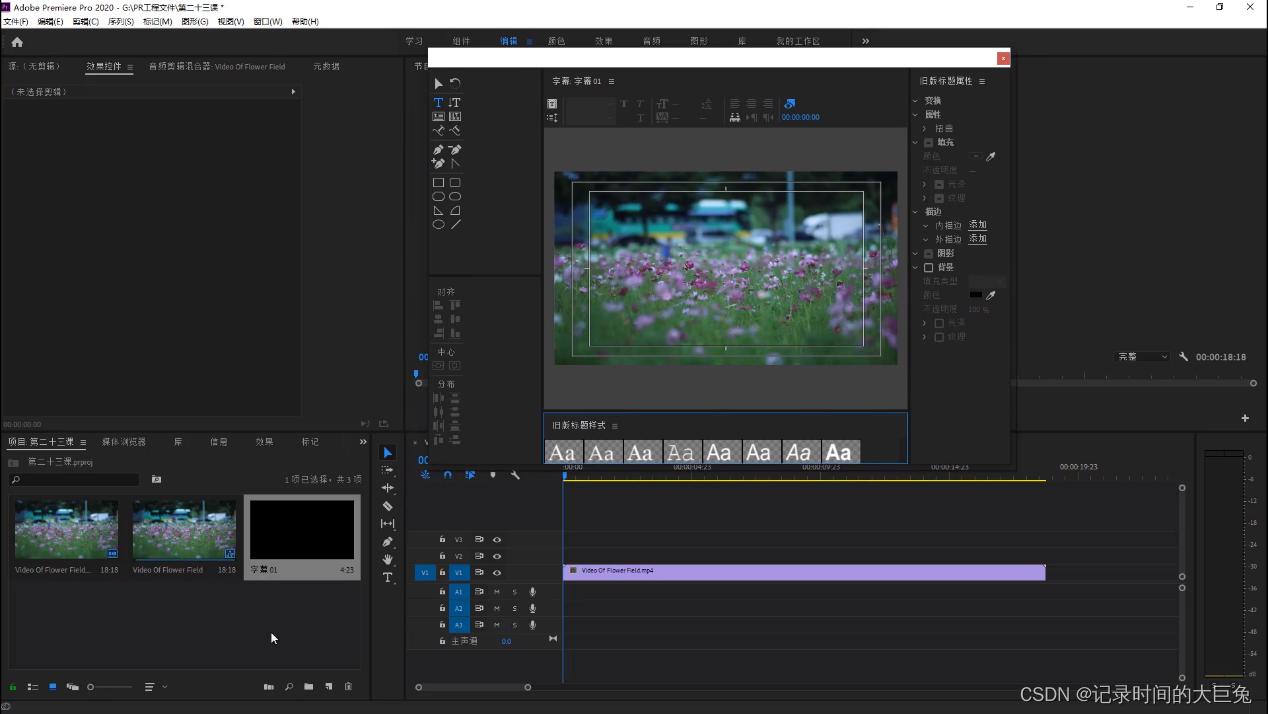
Task: Toggle V3 track visibility eye
Action: (x=497, y=540)
